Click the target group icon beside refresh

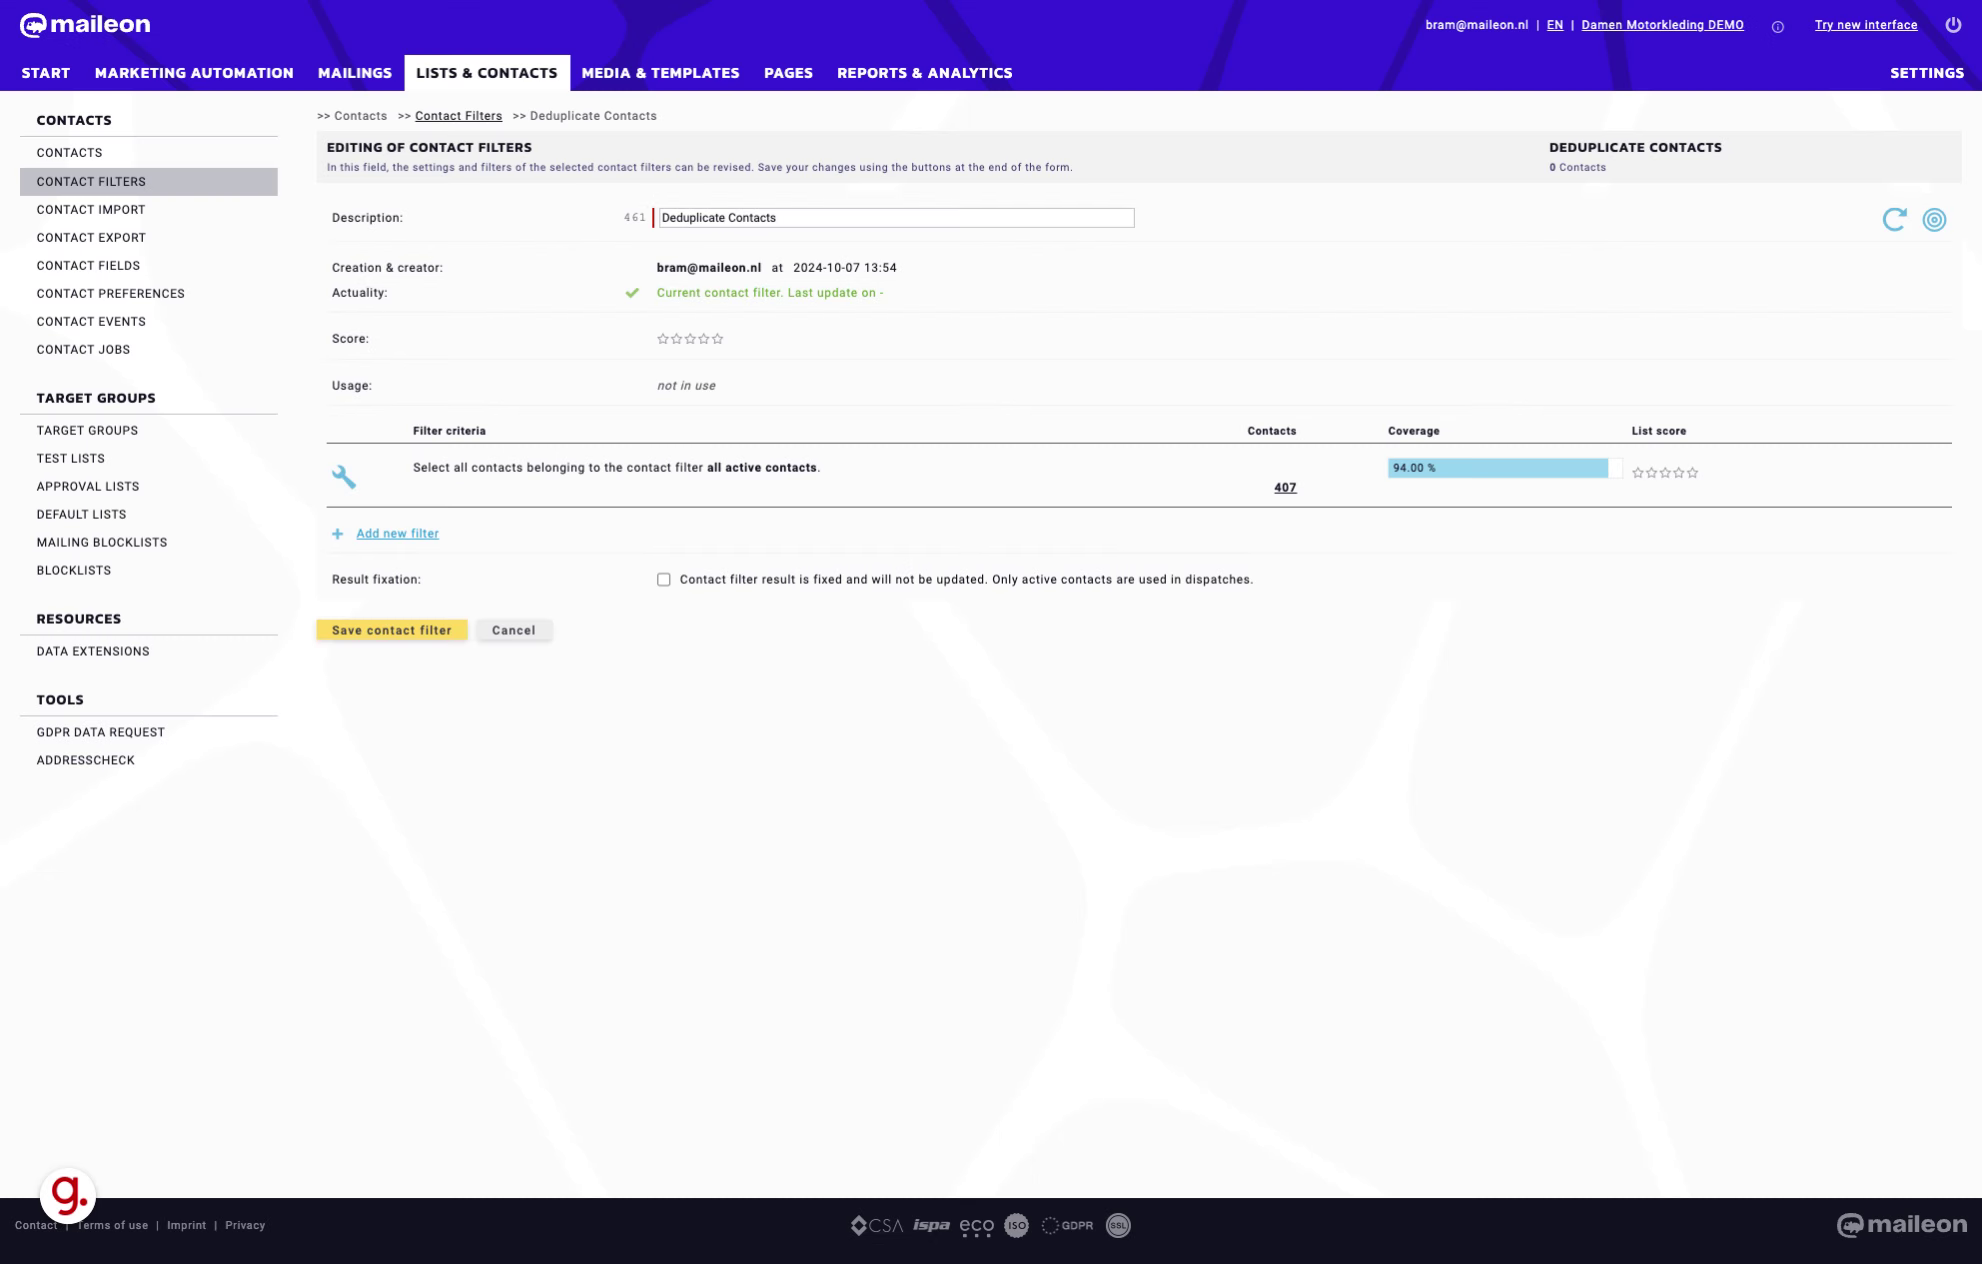pyautogui.click(x=1934, y=219)
